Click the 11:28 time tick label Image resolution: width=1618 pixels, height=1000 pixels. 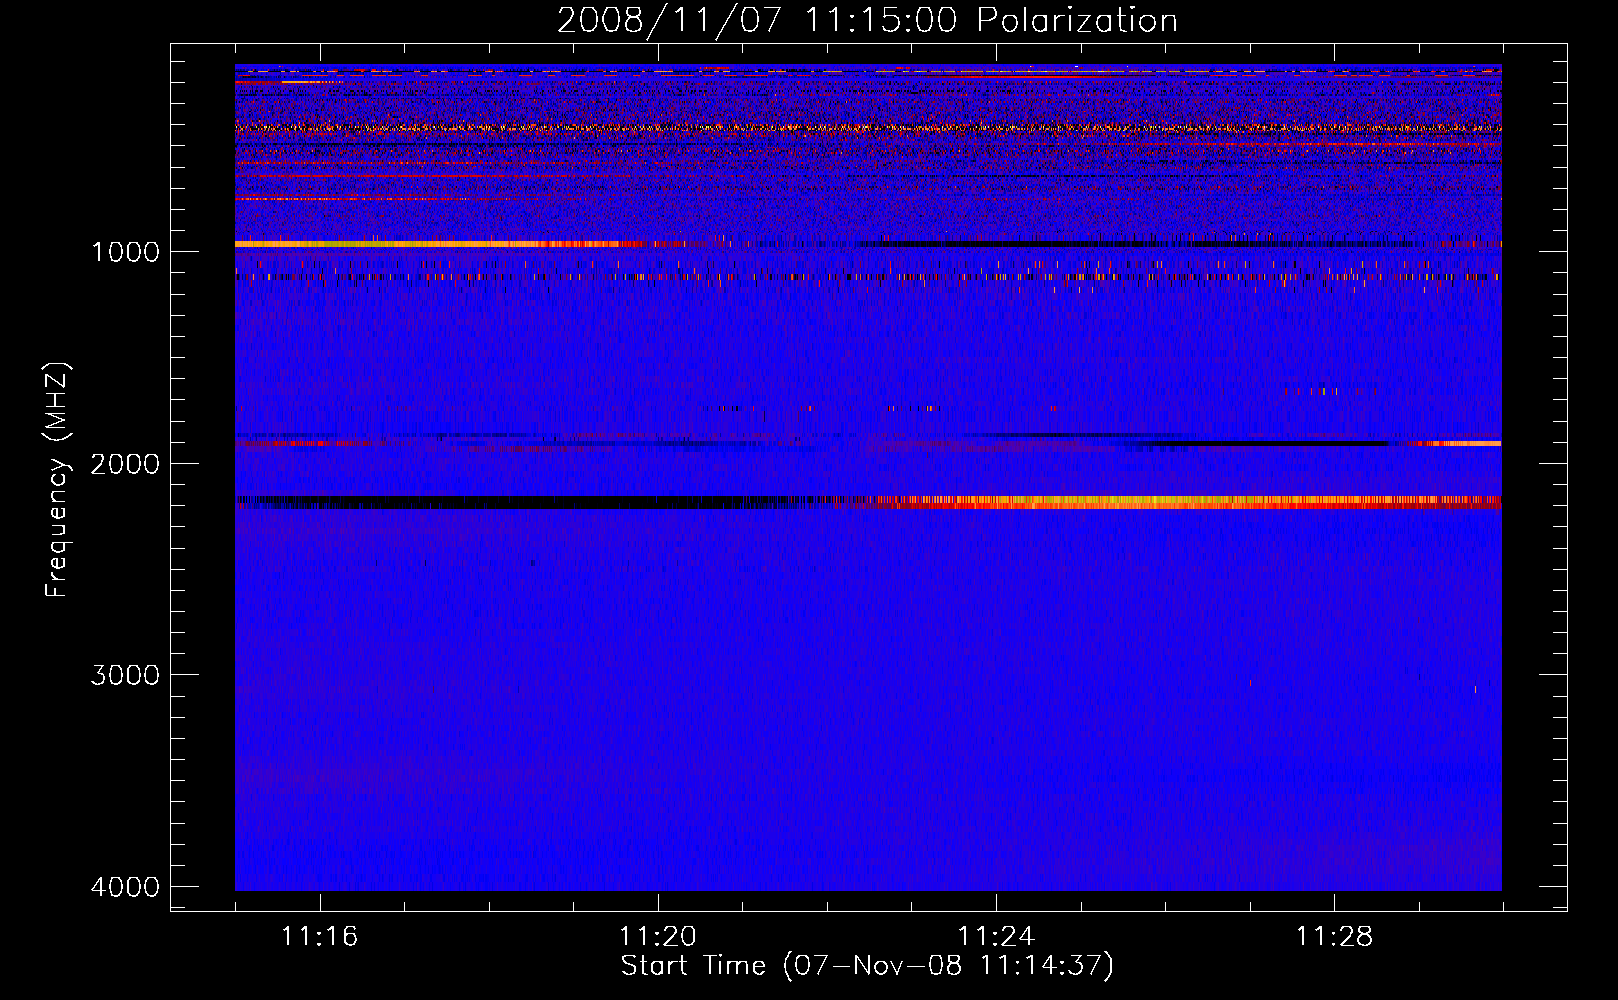[1334, 937]
